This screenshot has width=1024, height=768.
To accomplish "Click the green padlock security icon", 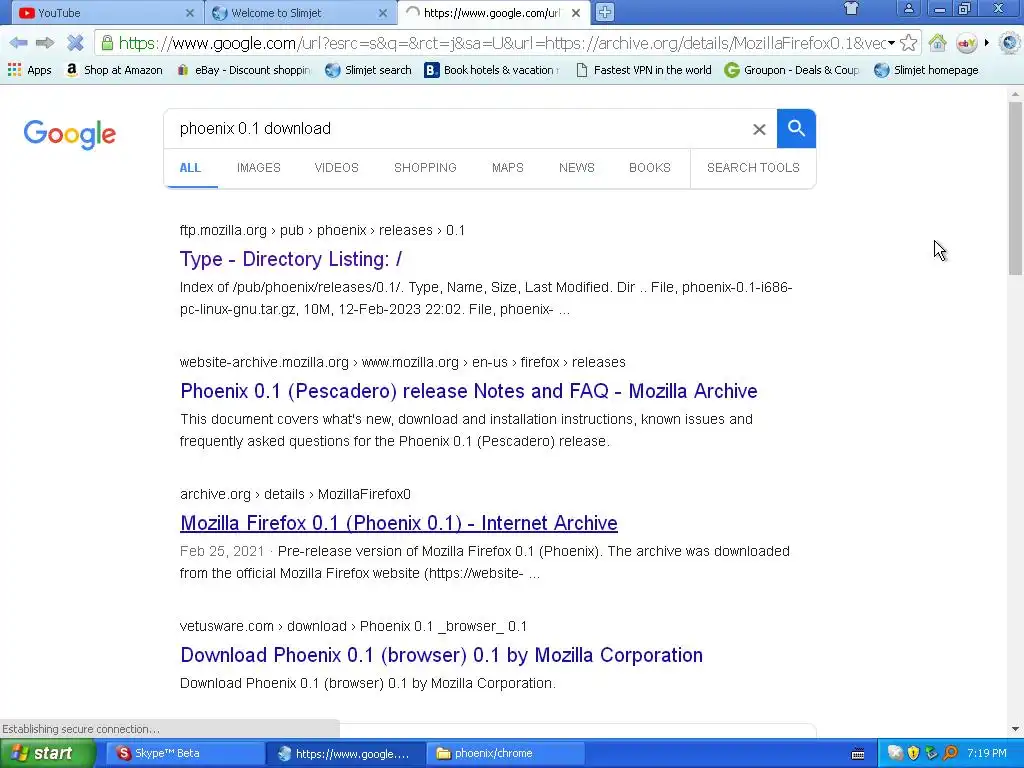I will [106, 43].
